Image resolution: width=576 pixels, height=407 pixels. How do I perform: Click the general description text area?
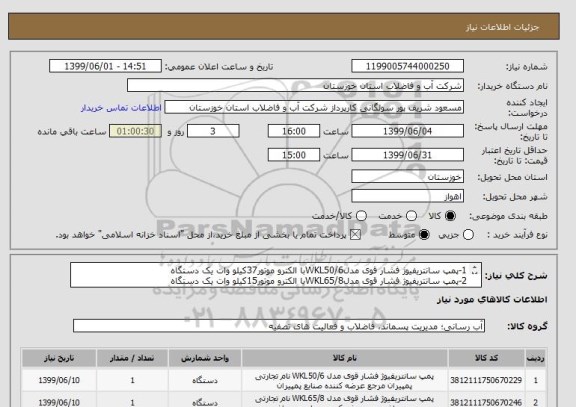276,275
